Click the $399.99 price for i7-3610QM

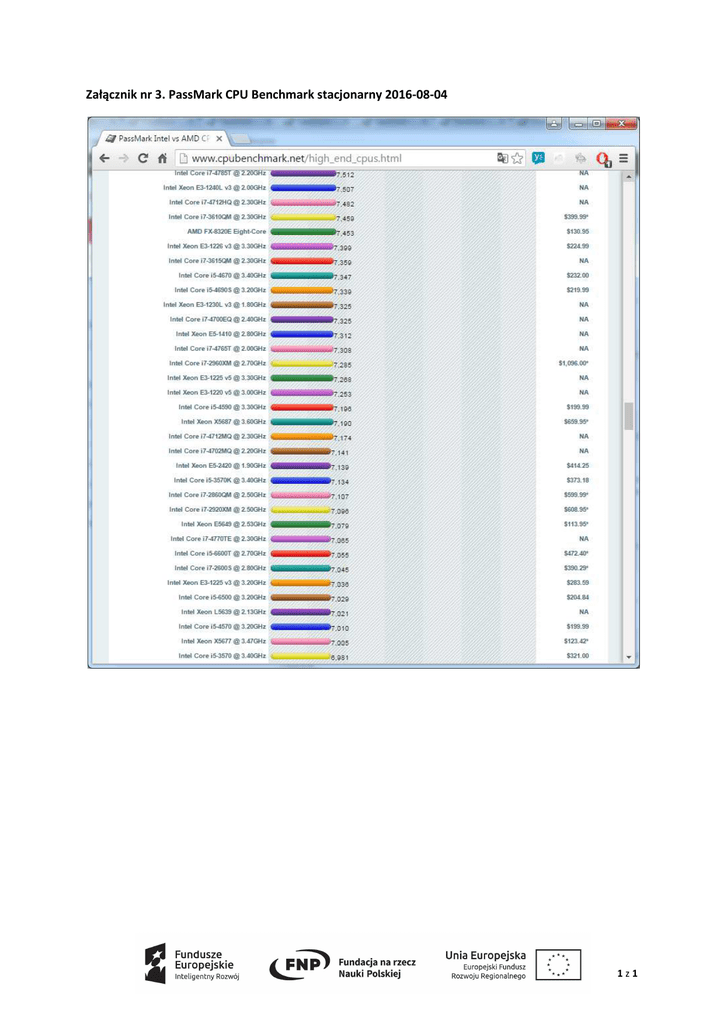[x=576, y=216]
